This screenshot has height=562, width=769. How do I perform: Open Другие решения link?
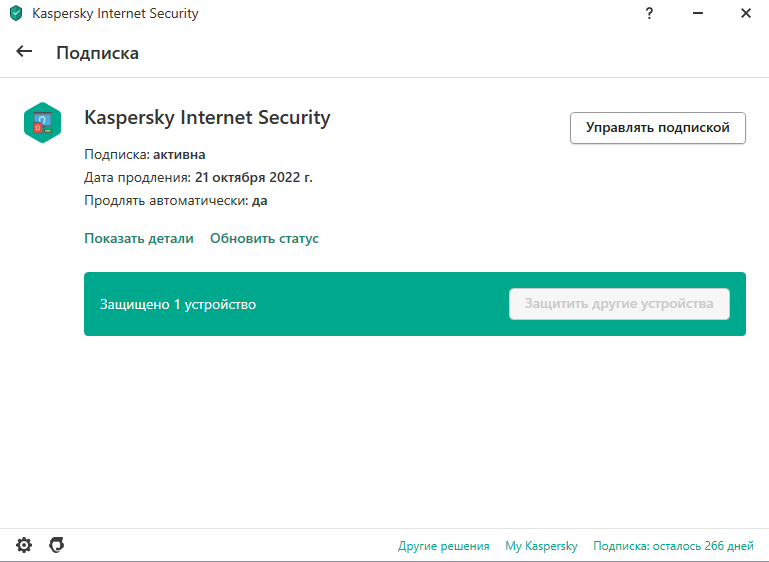[443, 546]
